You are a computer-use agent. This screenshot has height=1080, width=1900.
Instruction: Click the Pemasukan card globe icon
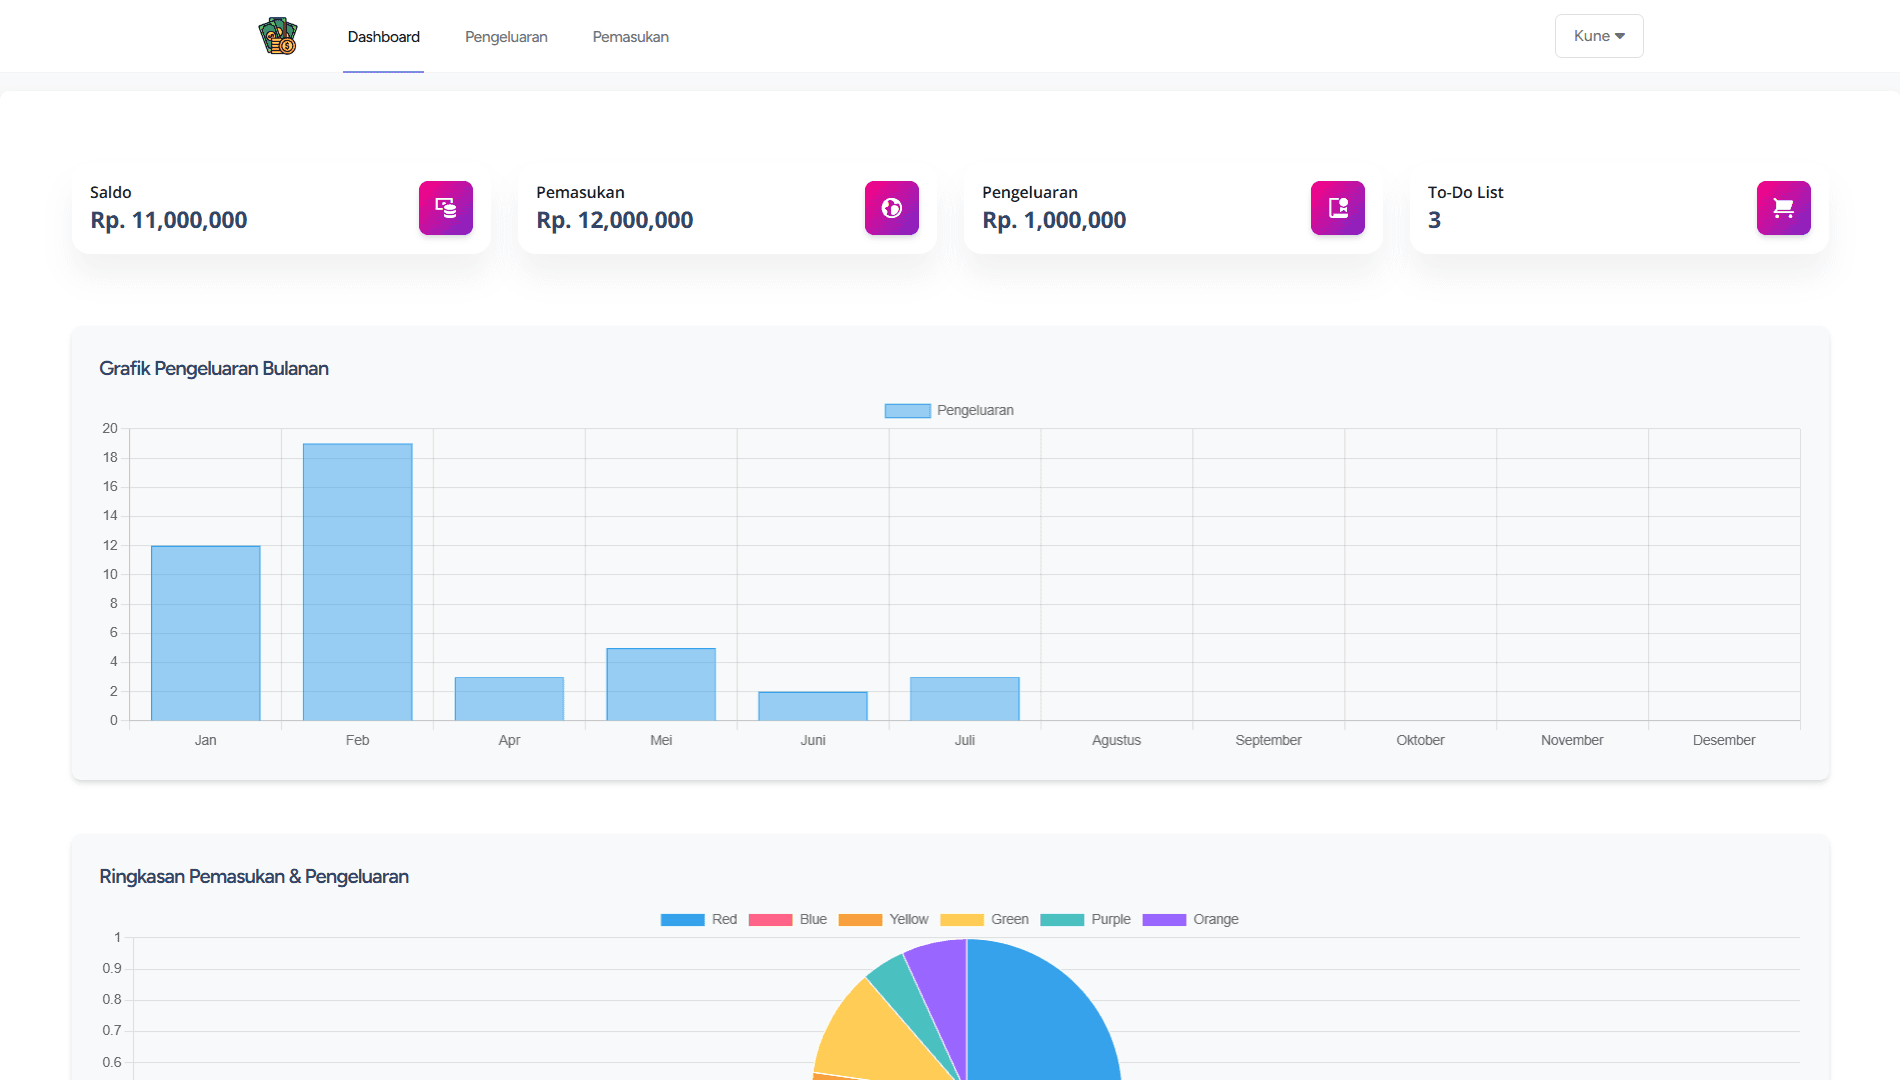(x=892, y=208)
